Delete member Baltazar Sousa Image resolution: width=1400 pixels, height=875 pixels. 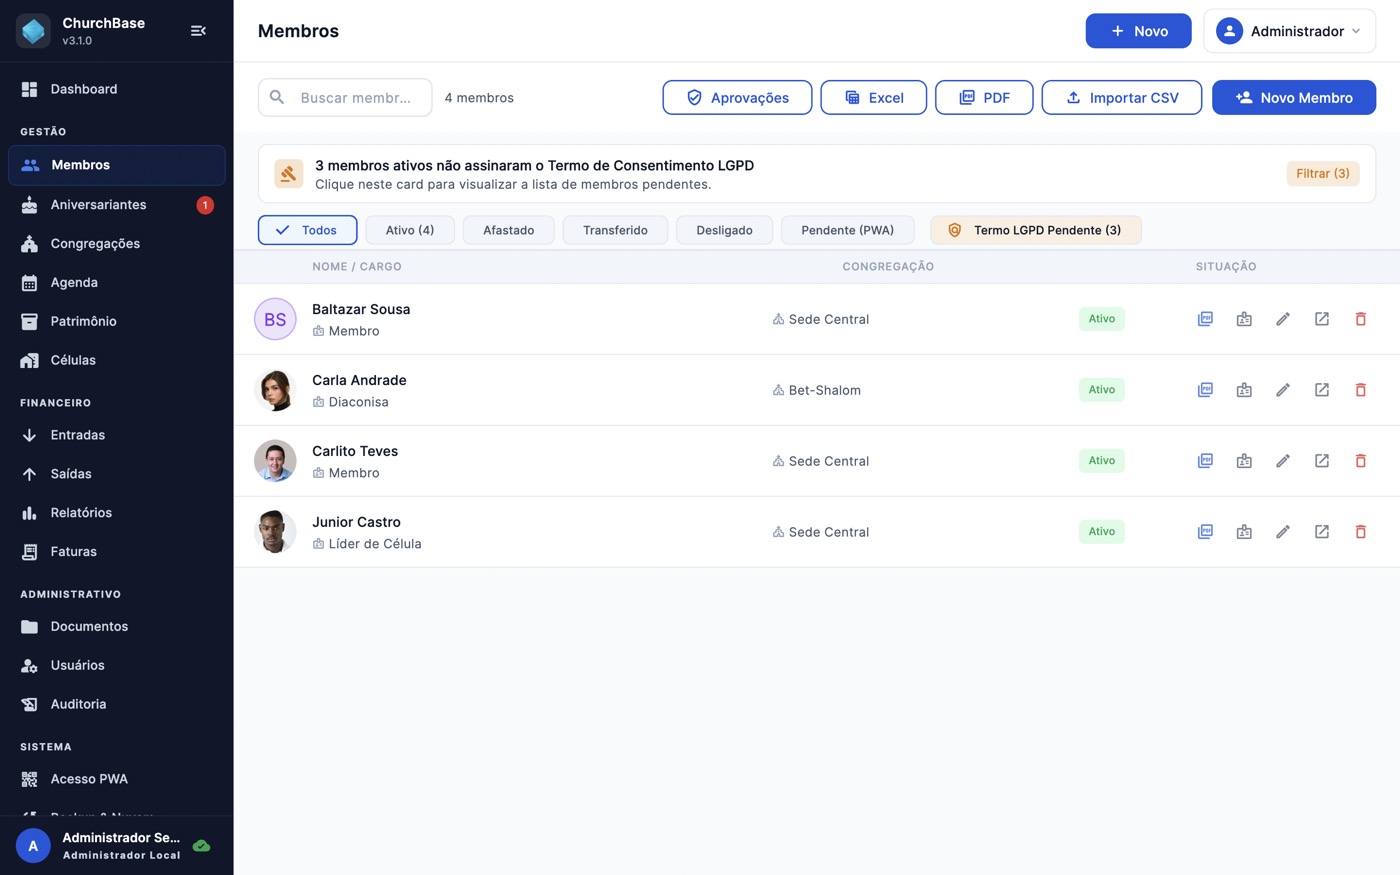point(1360,319)
